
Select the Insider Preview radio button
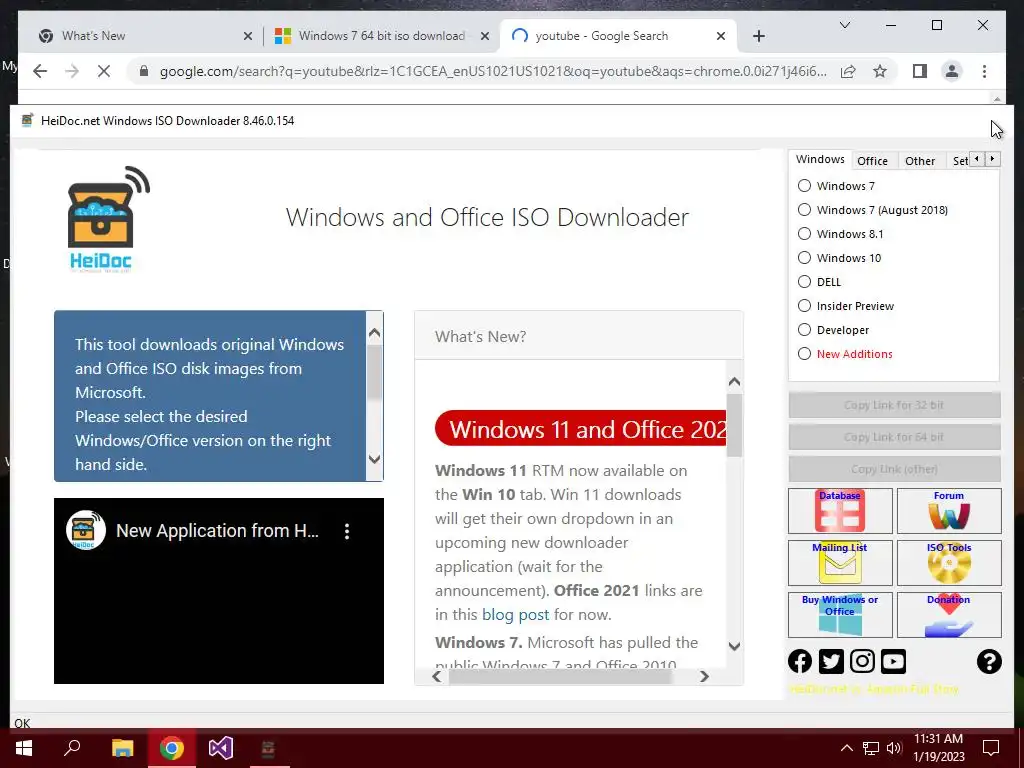tap(805, 306)
